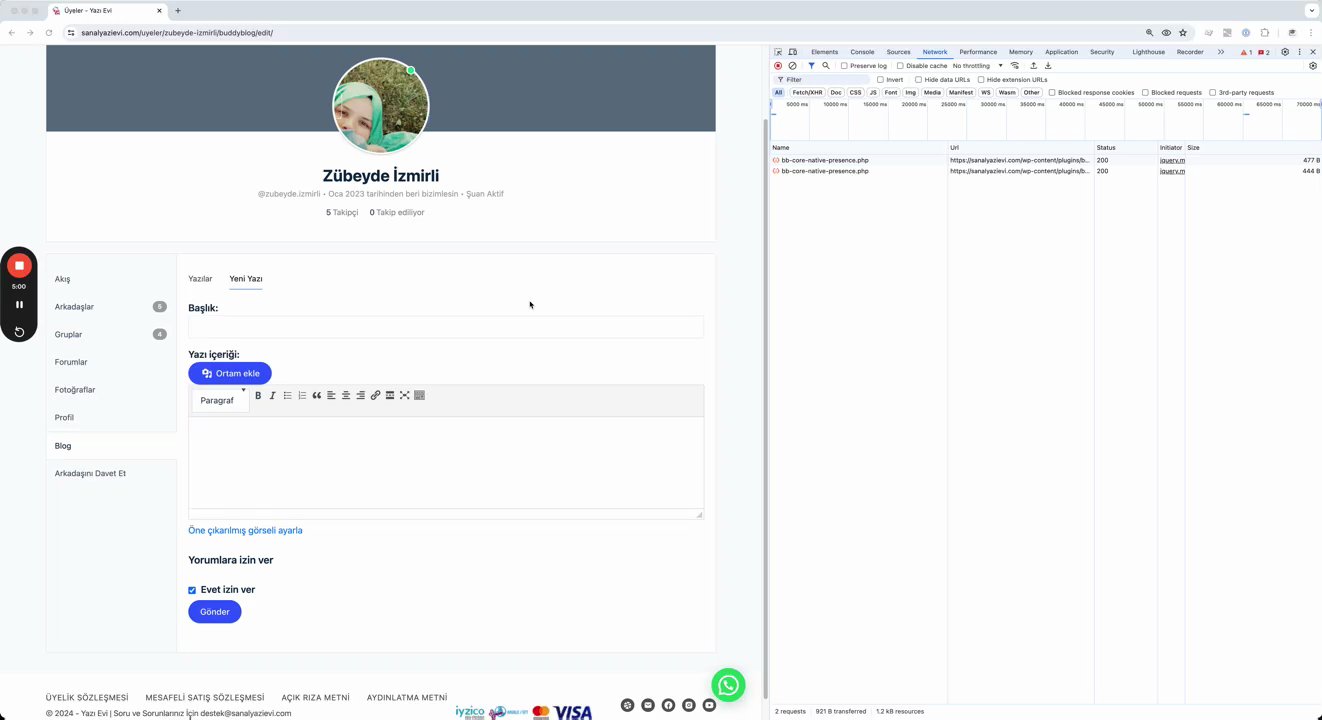The image size is (1322, 720).
Task: Open Gruplar in the profile sidebar
Action: coord(68,335)
